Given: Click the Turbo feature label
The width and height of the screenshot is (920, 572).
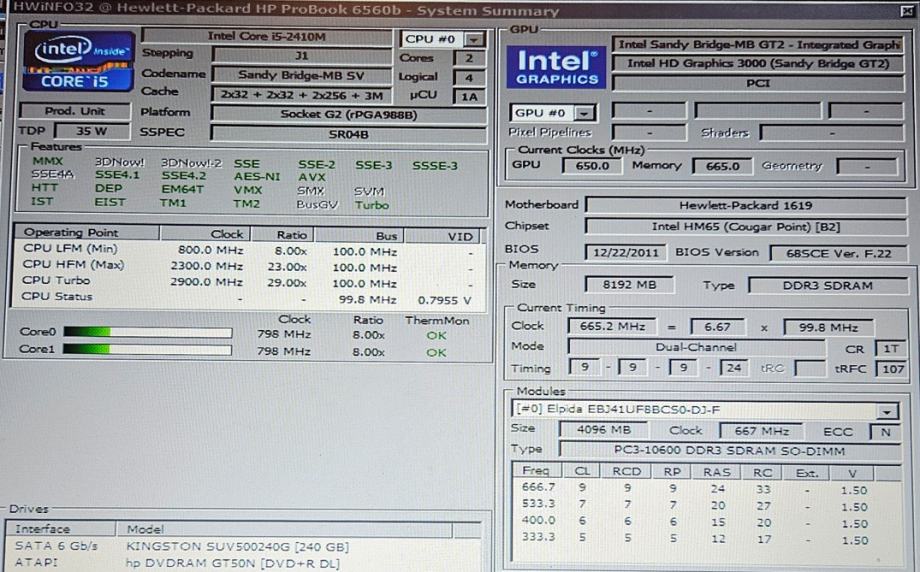Looking at the screenshot, I should click(x=372, y=205).
